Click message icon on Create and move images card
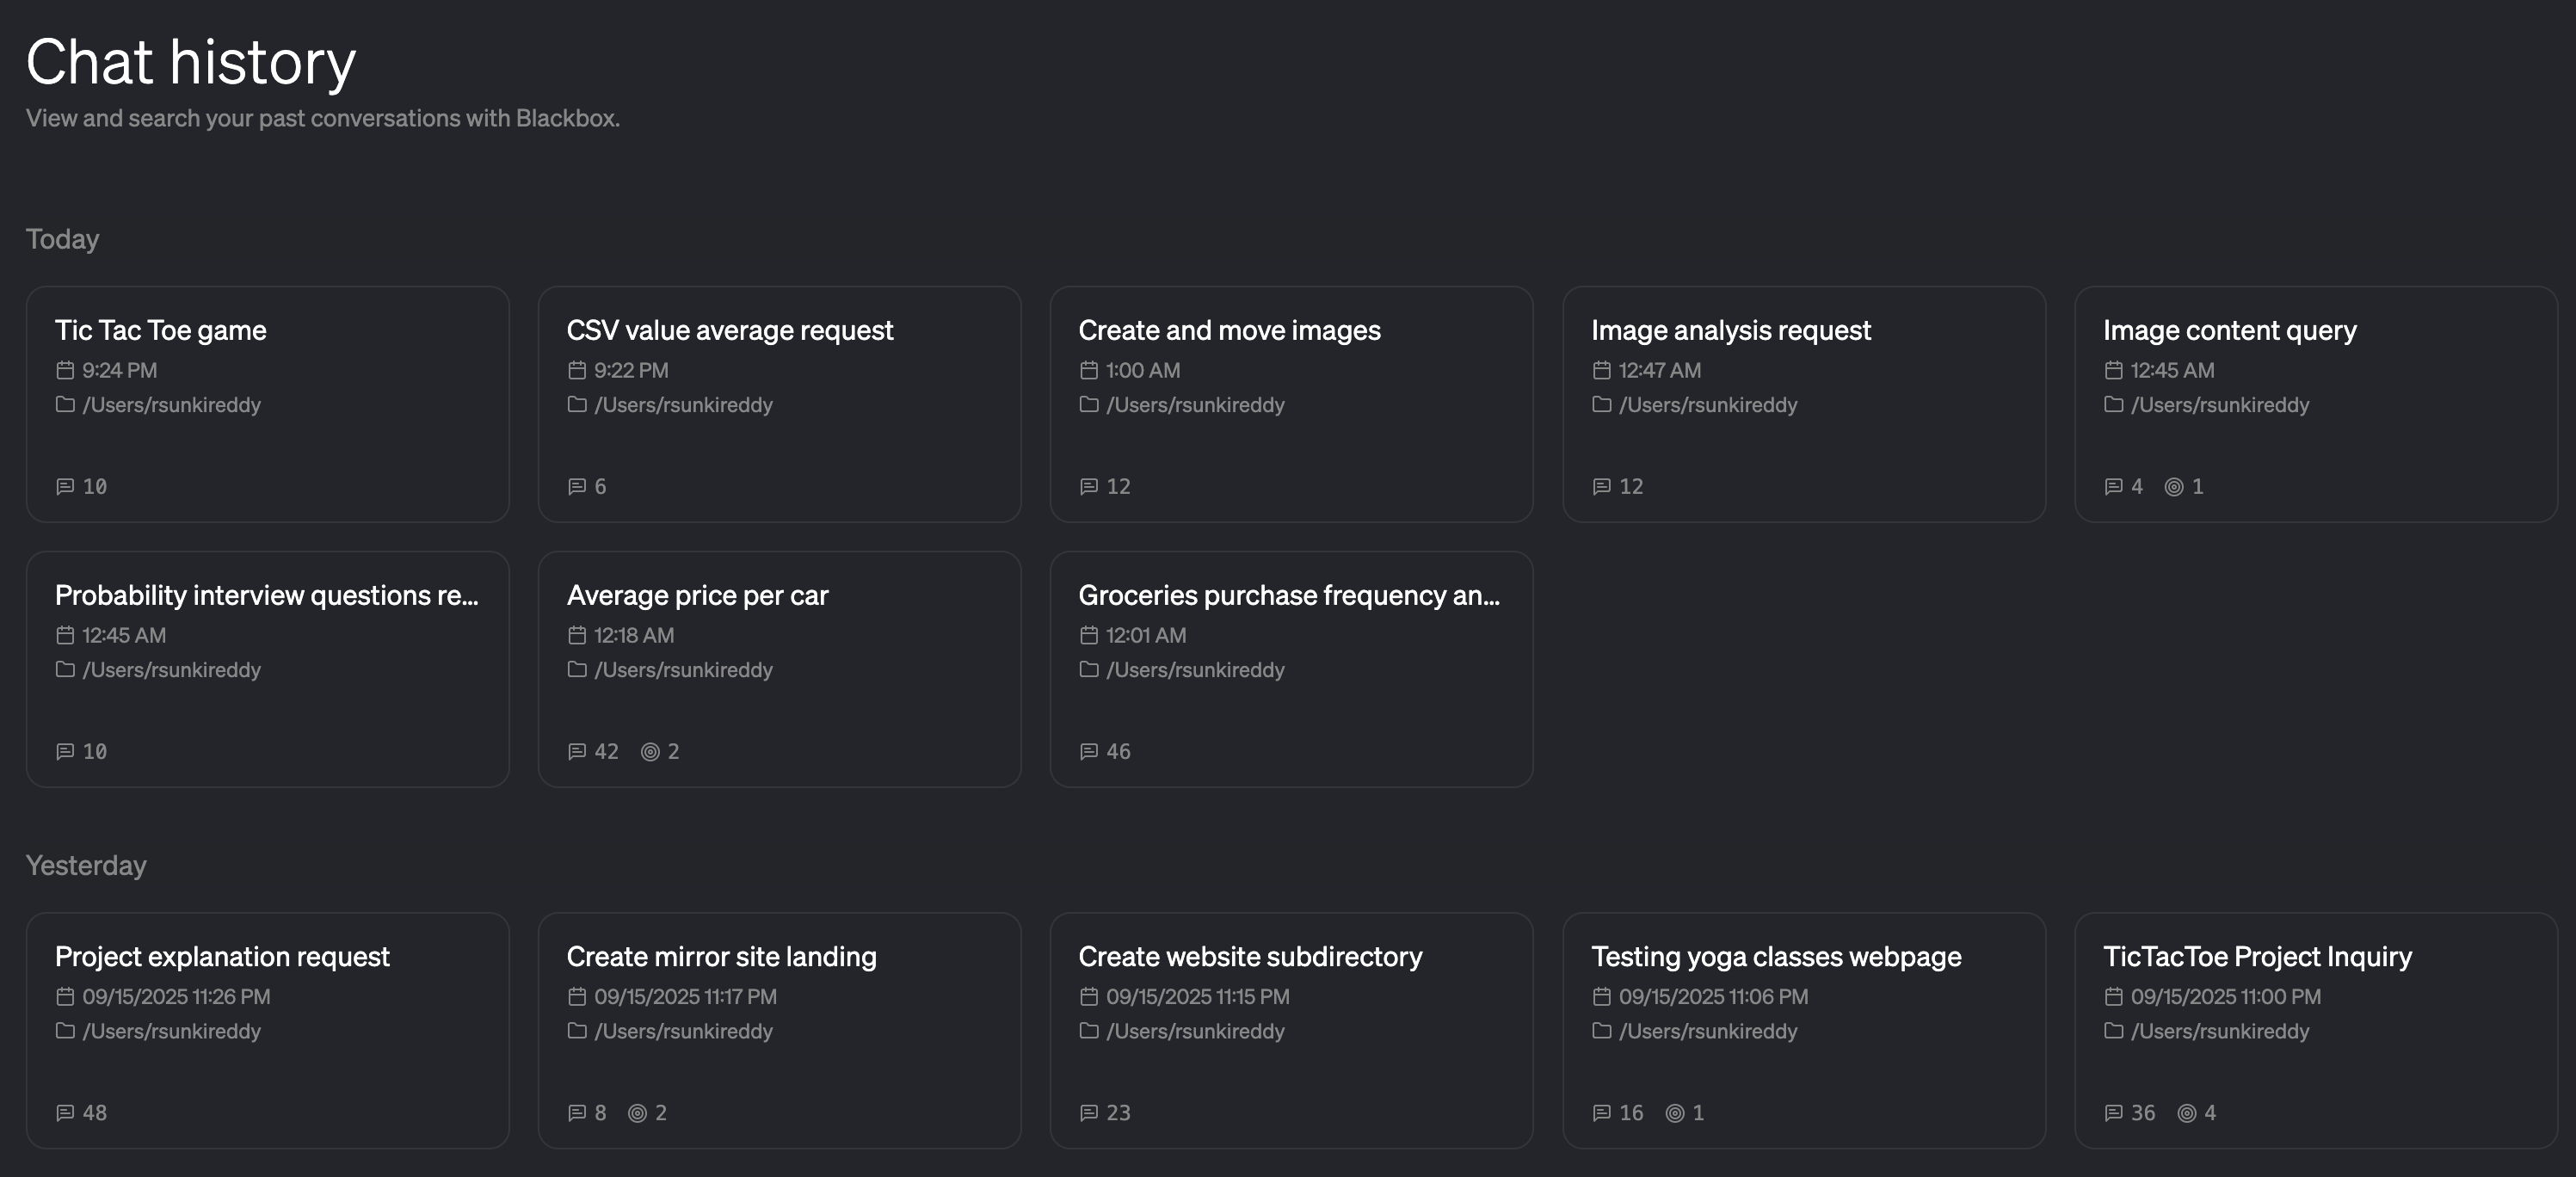This screenshot has height=1177, width=2576. click(1089, 486)
